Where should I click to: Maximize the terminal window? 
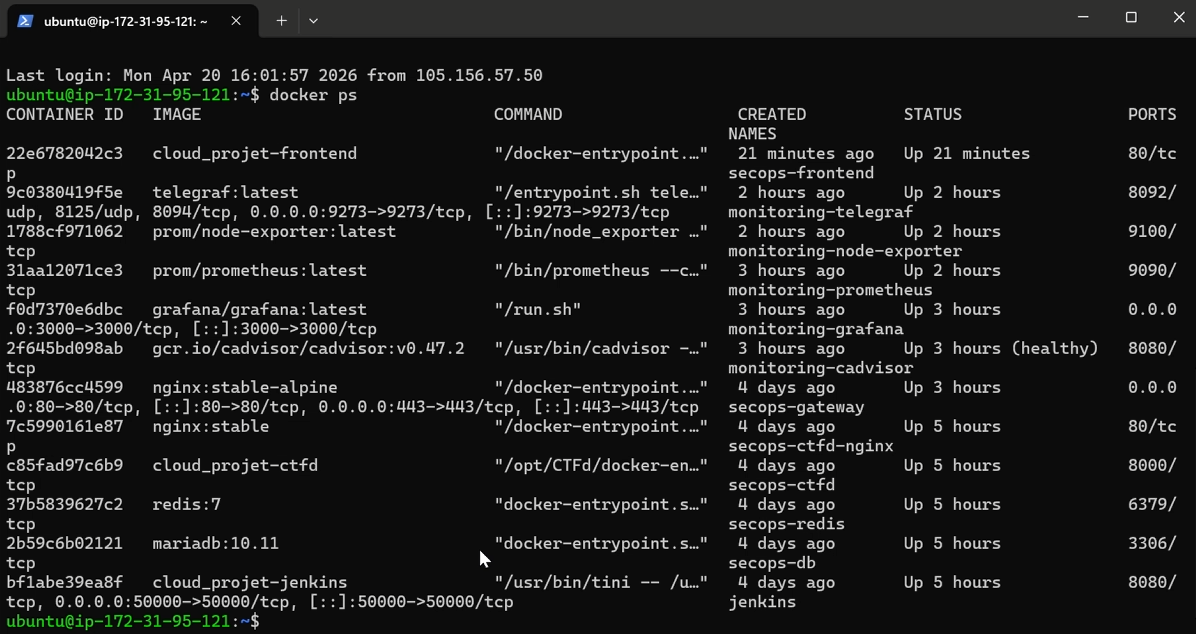coord(1131,18)
